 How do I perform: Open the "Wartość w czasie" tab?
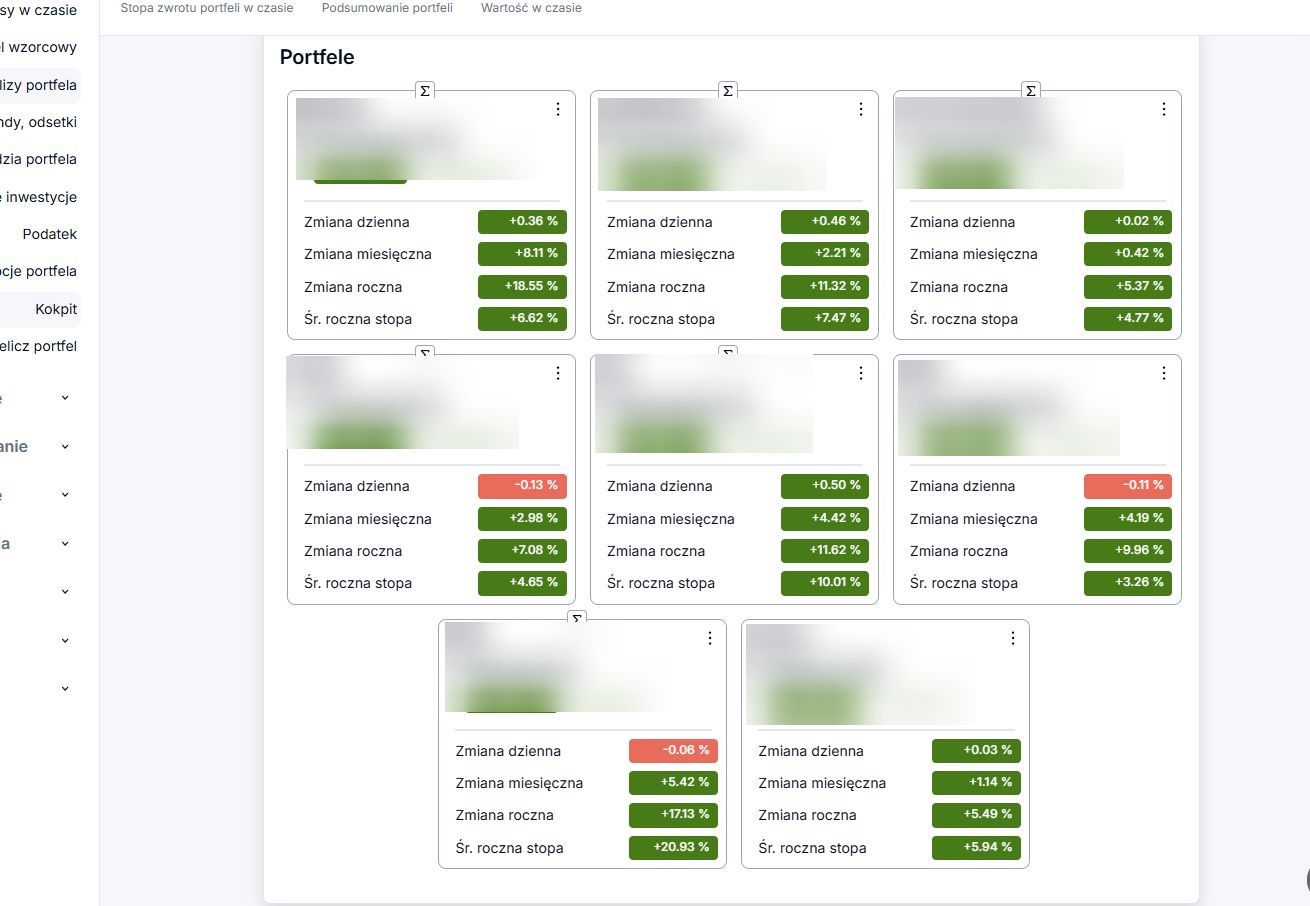pos(531,8)
